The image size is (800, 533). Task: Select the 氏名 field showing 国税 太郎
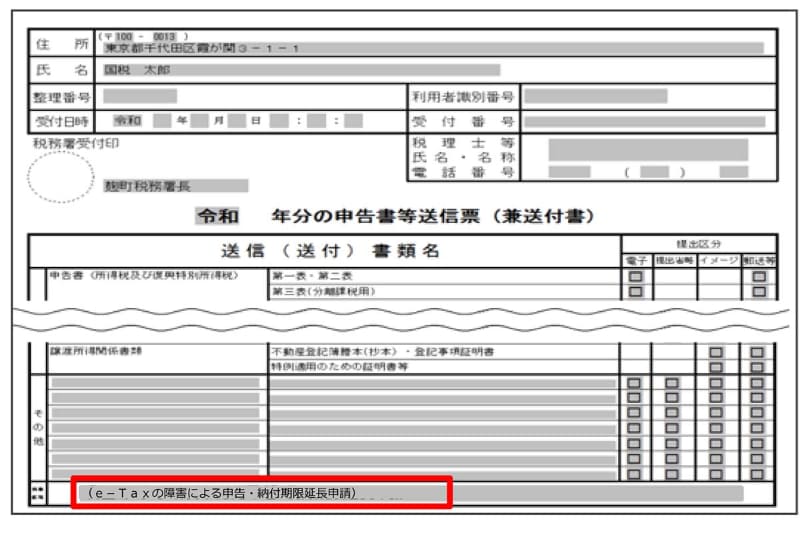(x=302, y=70)
